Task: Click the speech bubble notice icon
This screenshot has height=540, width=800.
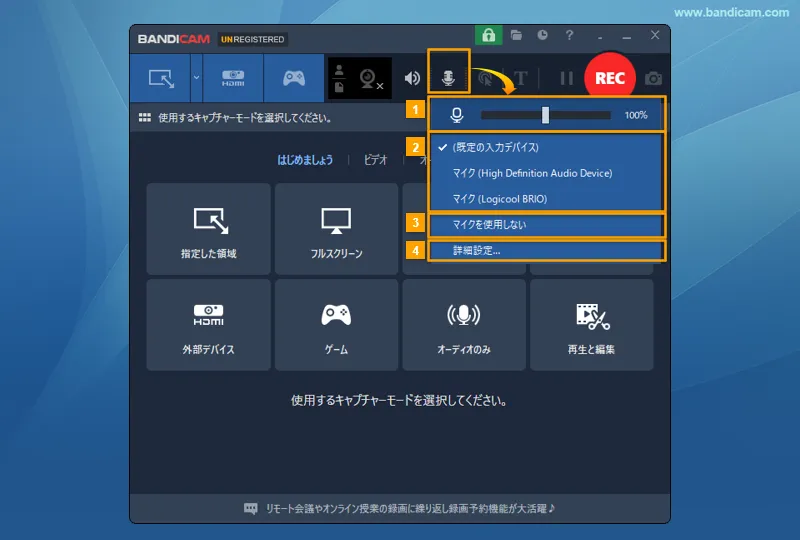Action: pyautogui.click(x=251, y=508)
